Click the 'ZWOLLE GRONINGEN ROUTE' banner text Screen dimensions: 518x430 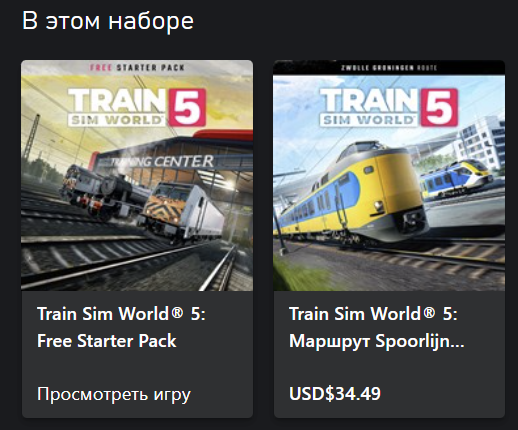coord(389,68)
